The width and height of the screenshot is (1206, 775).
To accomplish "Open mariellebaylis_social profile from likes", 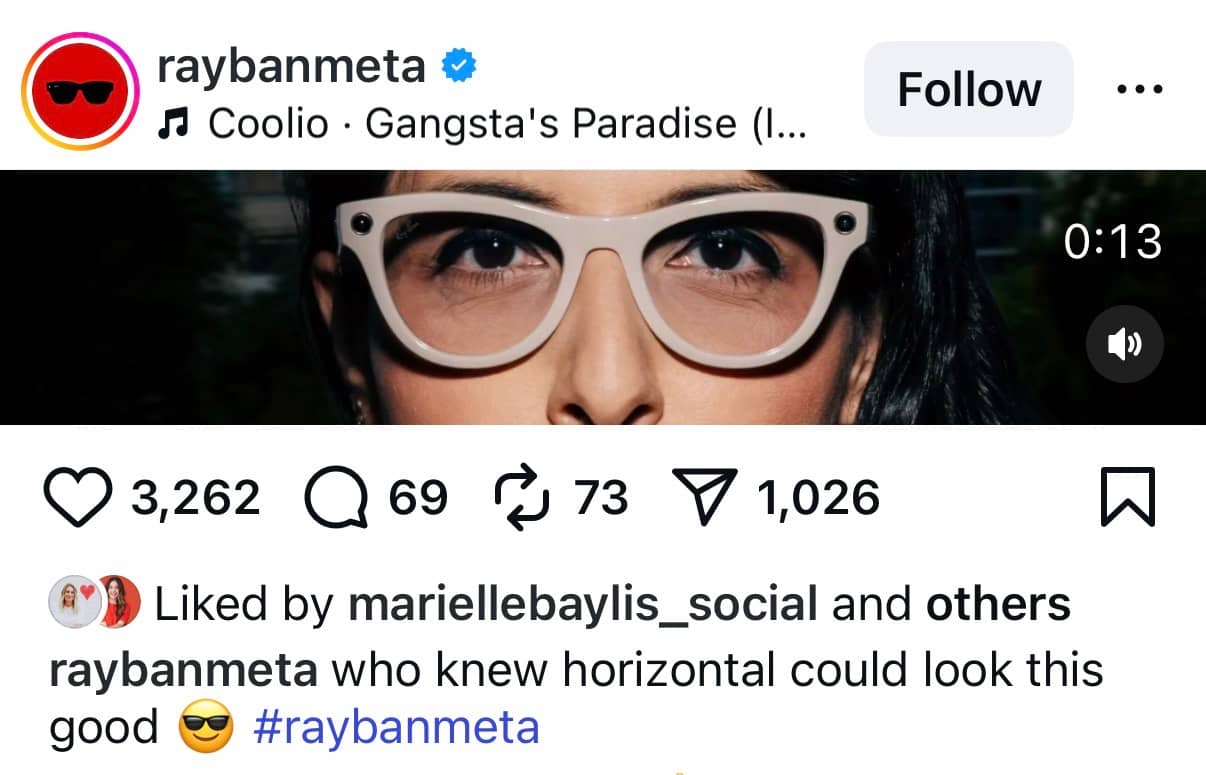I will pos(582,604).
